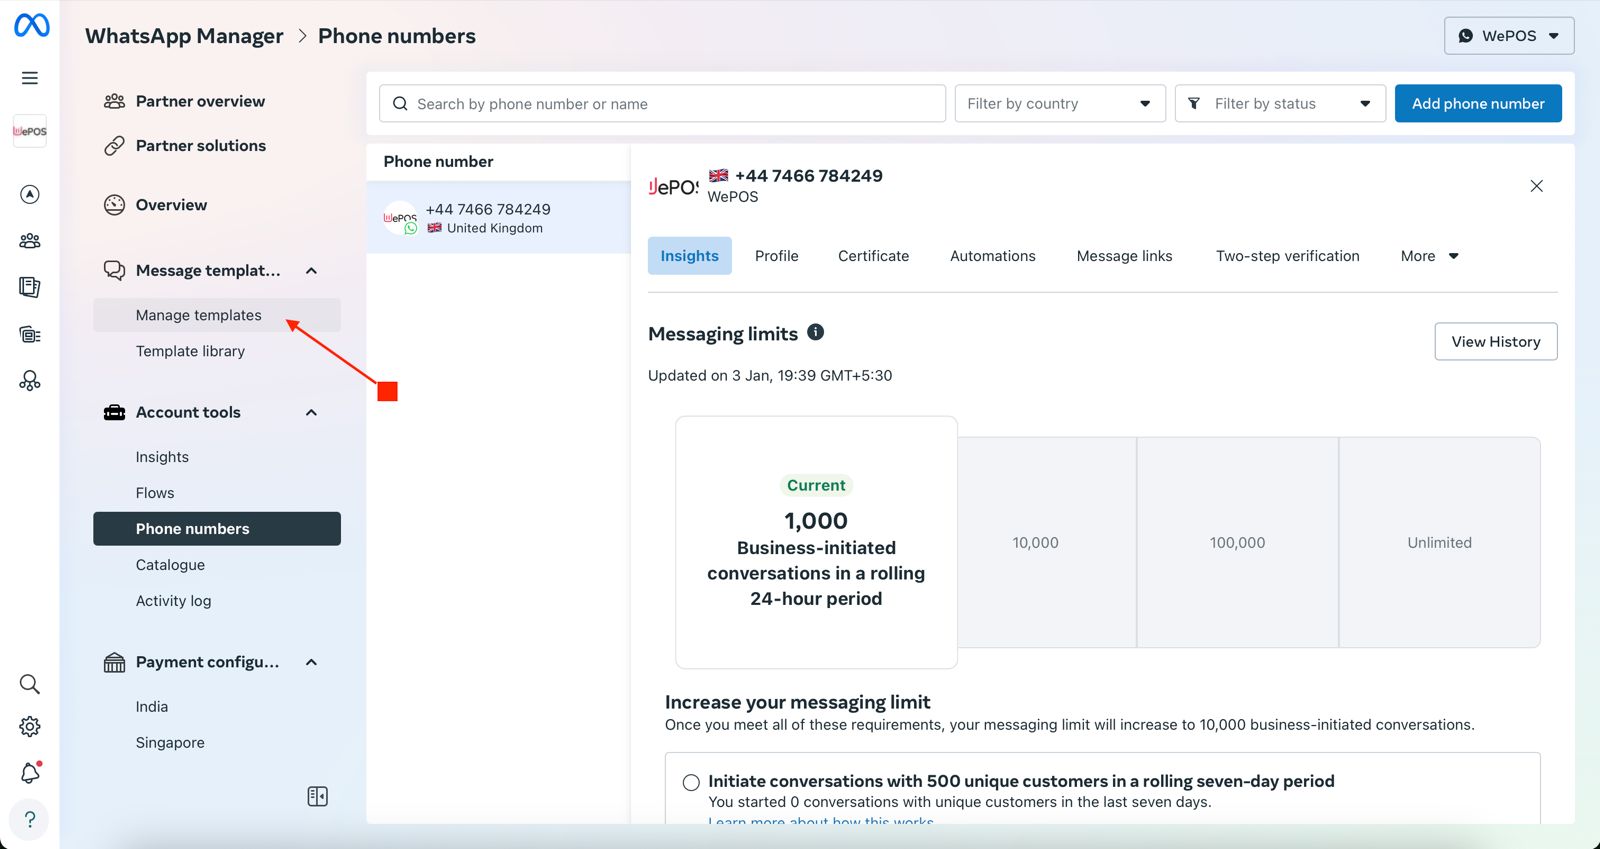
Task: Click the 100,000 limit tier
Action: click(1238, 543)
